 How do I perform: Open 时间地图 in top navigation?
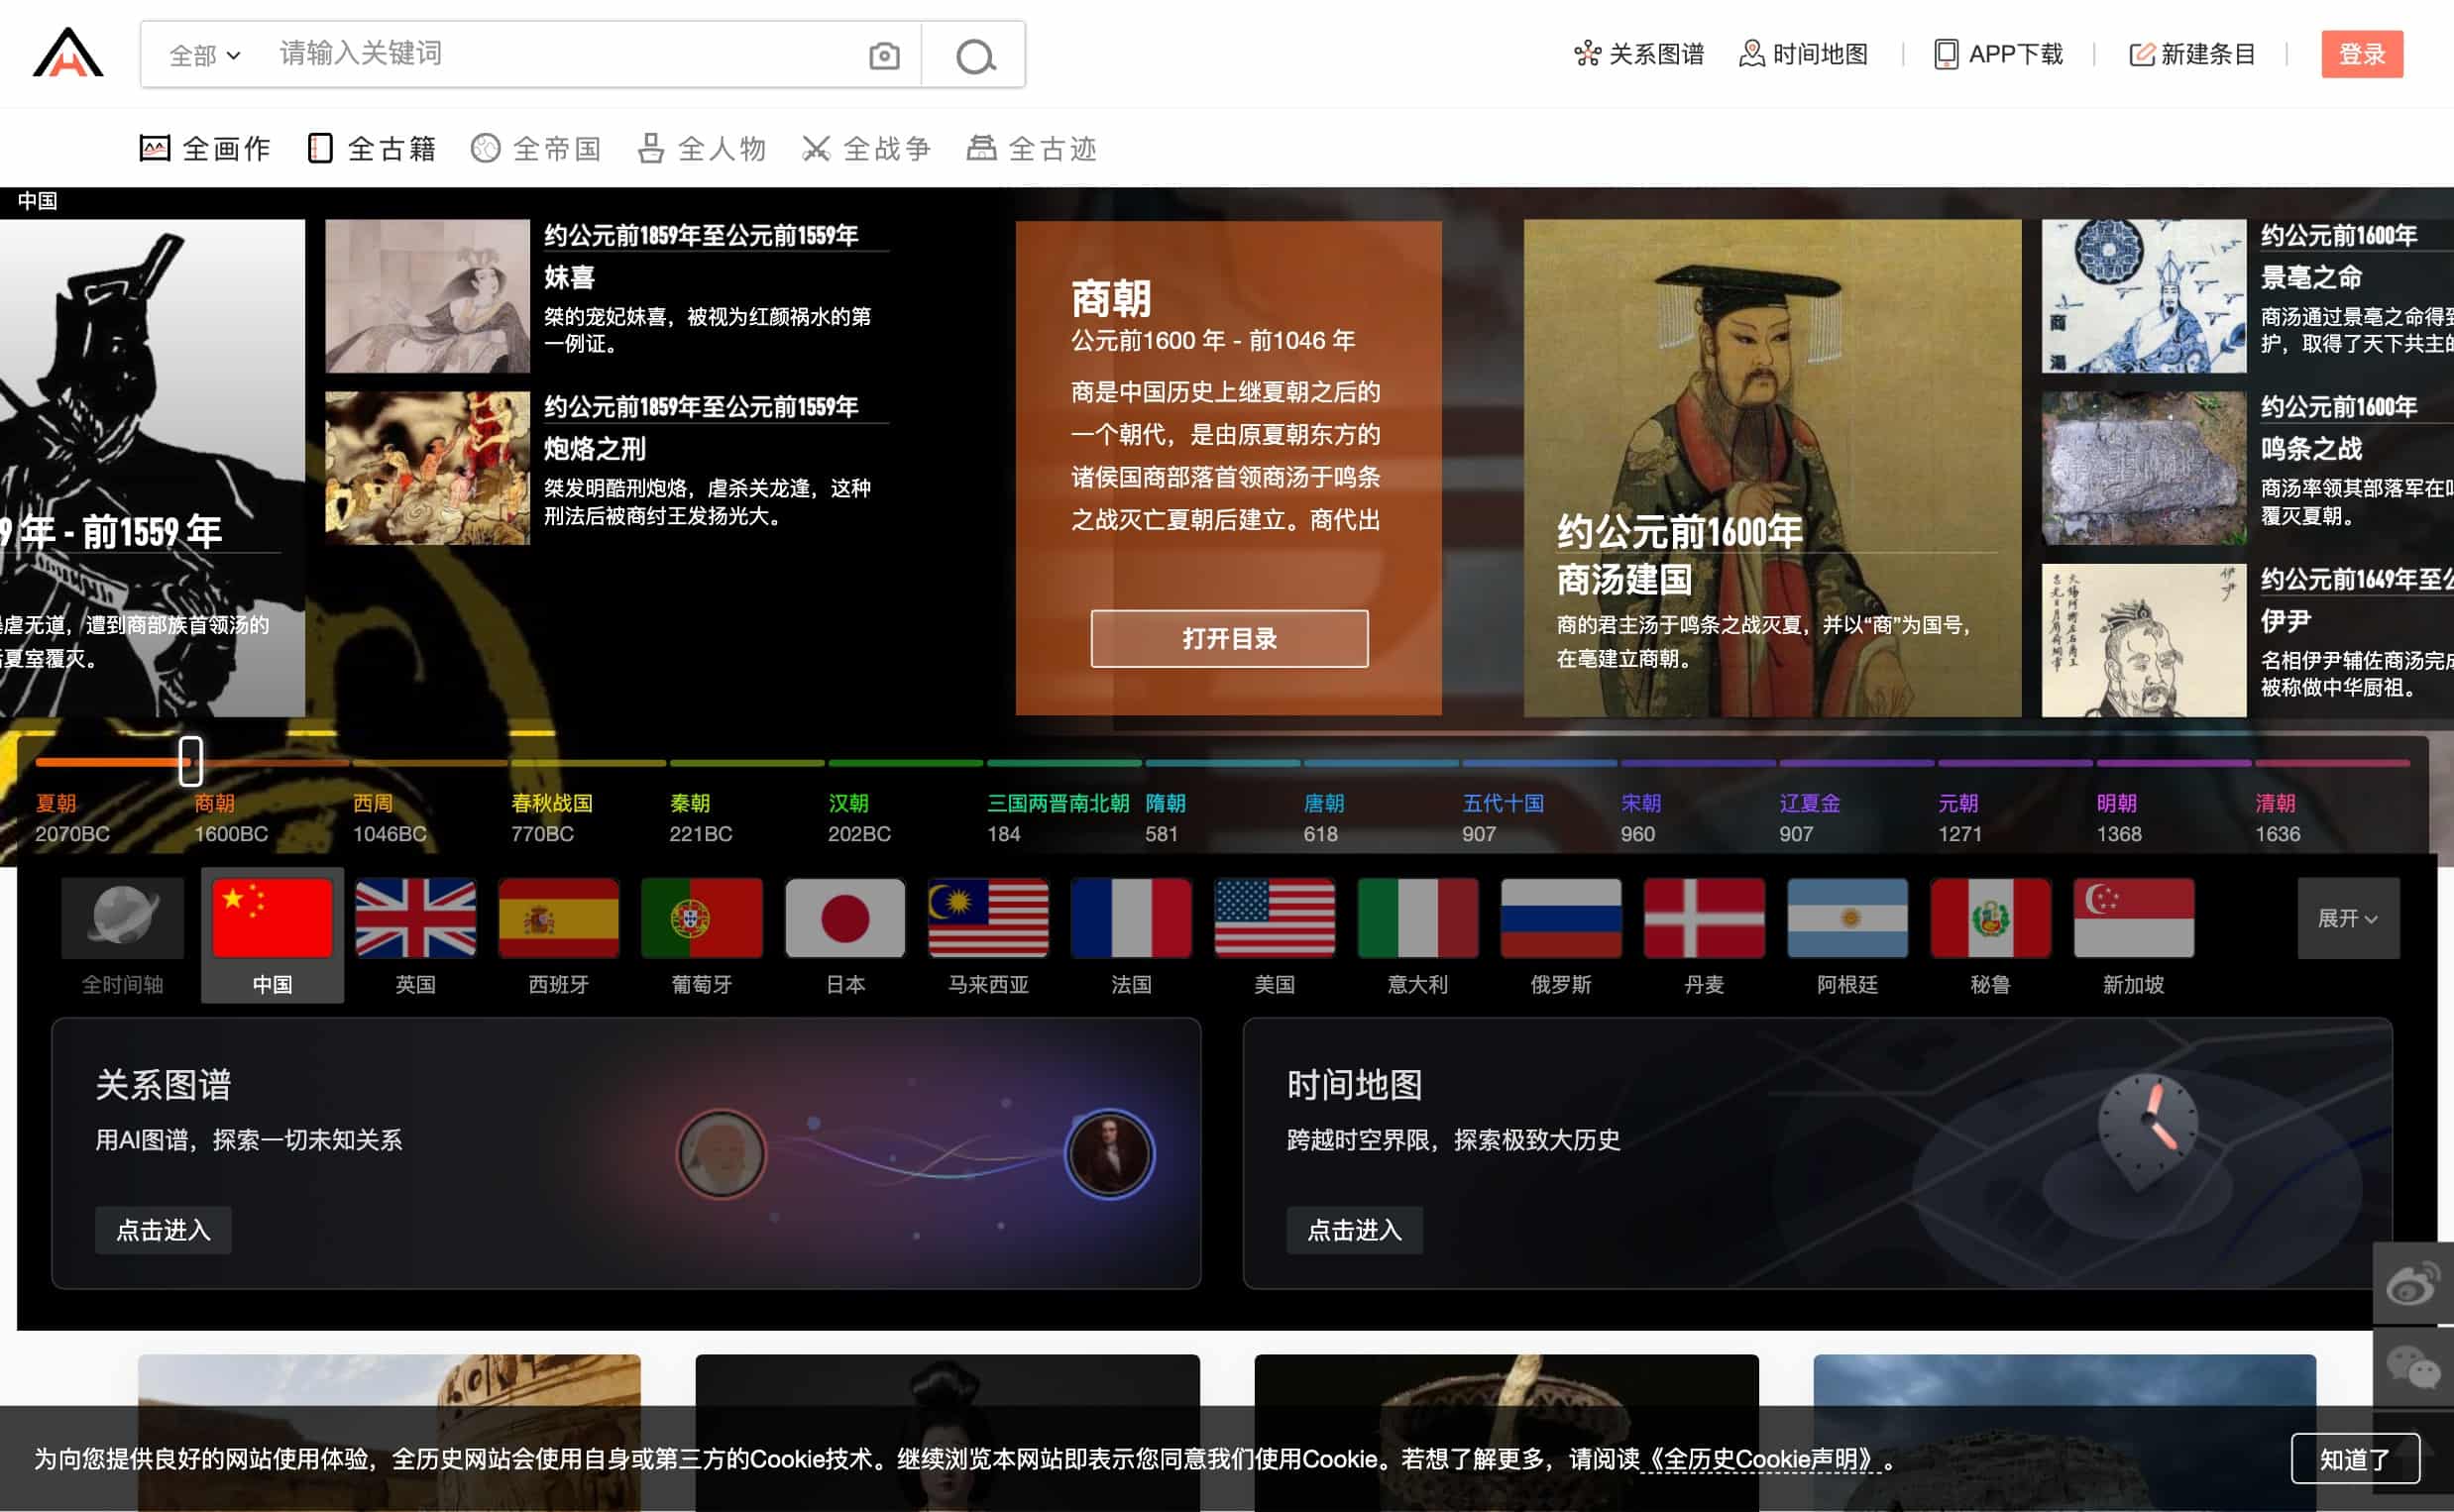(x=1804, y=54)
